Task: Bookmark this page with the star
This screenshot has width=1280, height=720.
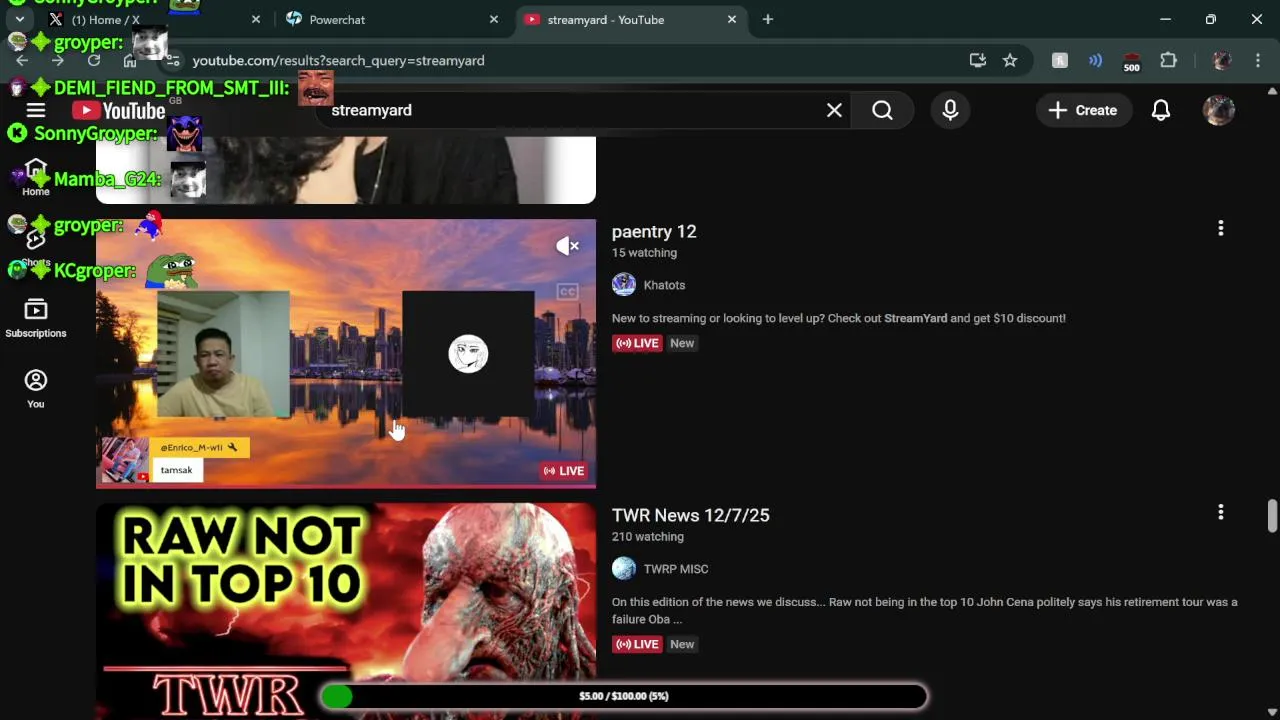Action: click(1010, 60)
